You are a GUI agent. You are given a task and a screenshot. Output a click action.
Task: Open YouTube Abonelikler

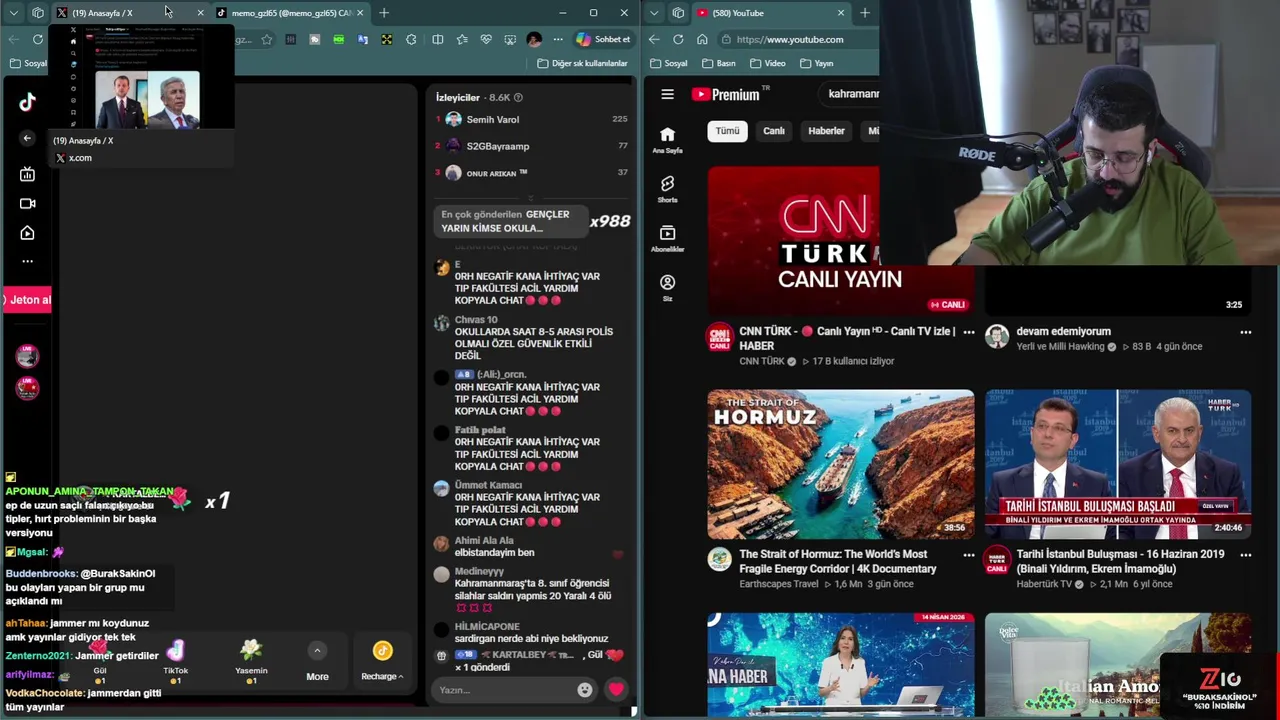667,238
